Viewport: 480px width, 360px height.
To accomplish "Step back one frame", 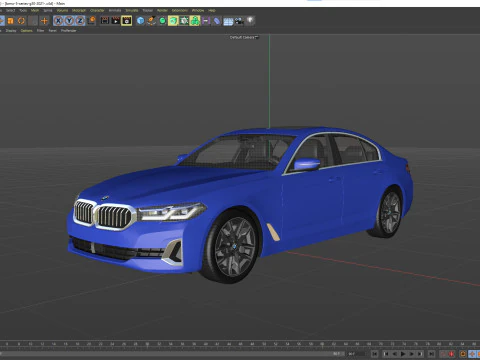I will click(x=395, y=354).
